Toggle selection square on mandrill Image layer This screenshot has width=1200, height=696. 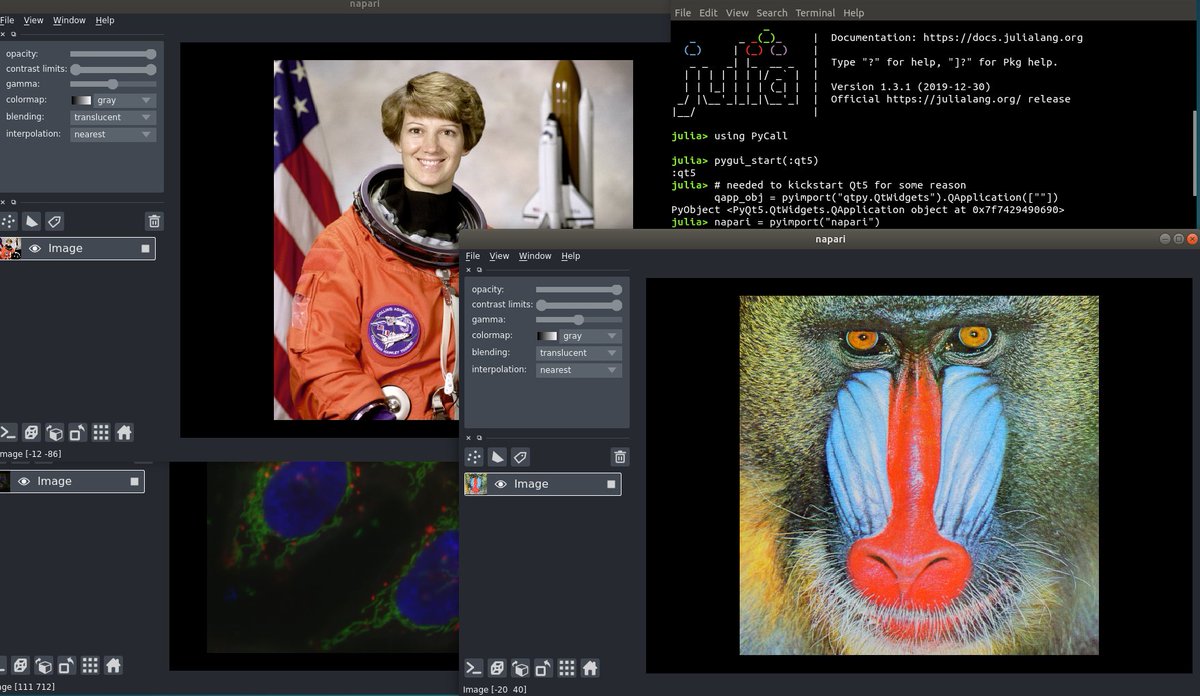pyautogui.click(x=611, y=484)
